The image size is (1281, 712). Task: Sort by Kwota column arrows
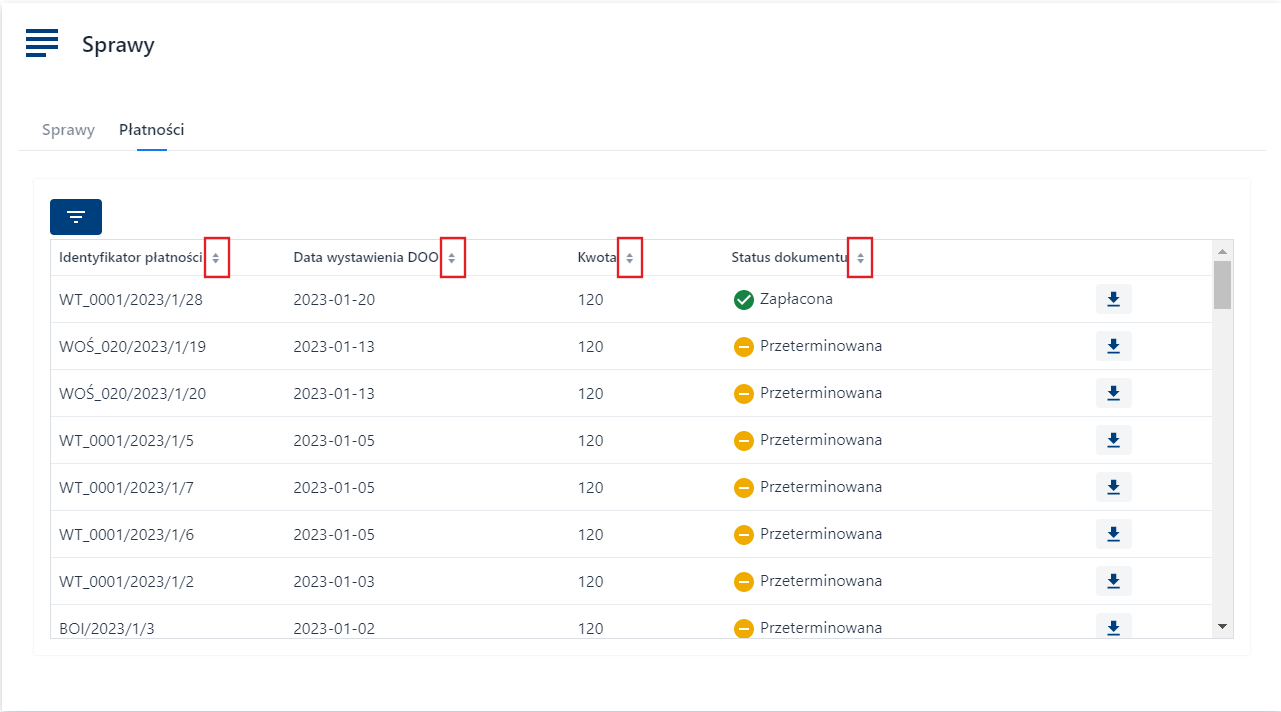pos(629,258)
